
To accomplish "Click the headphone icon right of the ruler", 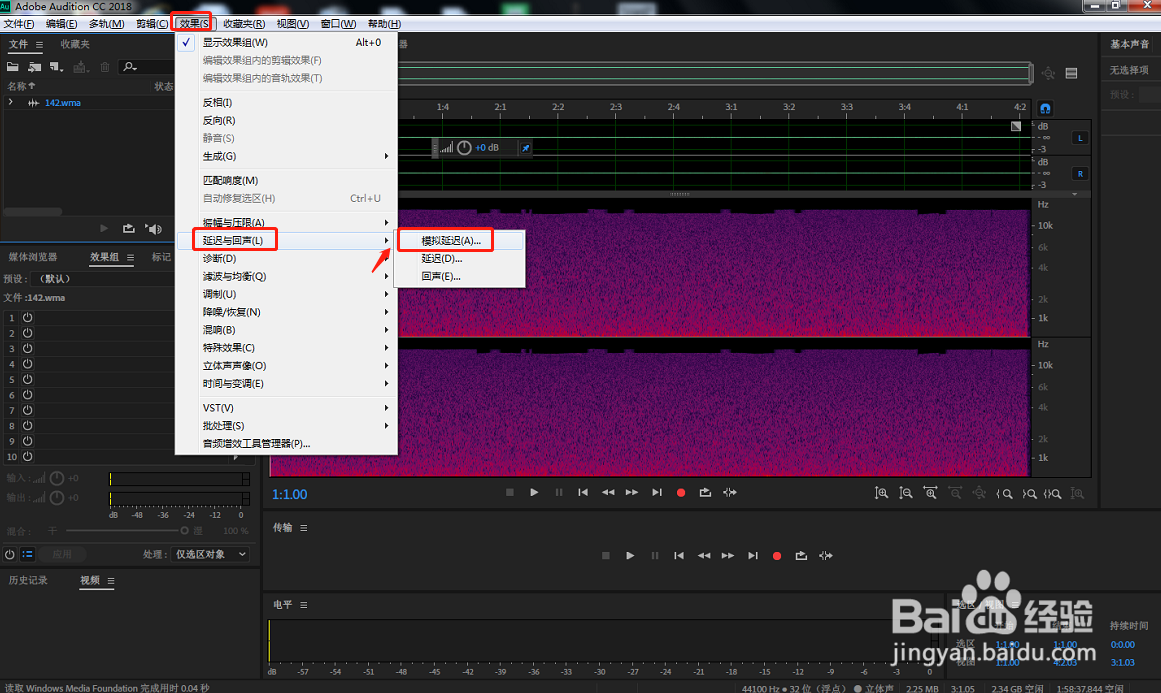I will [1045, 108].
